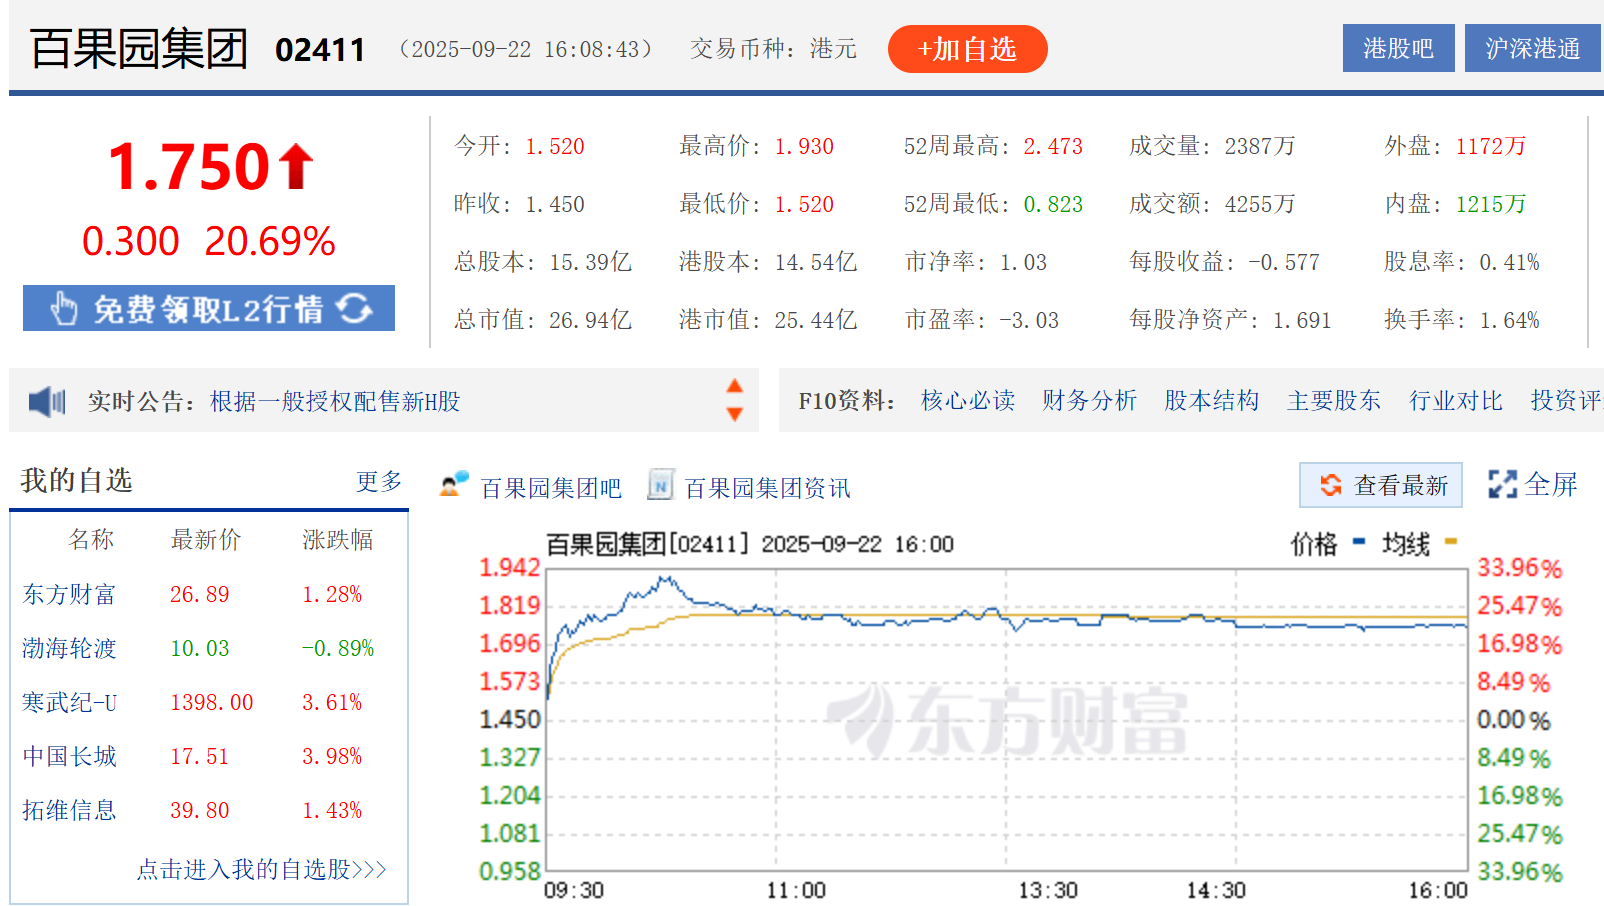The image size is (1604, 906).
Task: Click the 最高价 value 1.930
Action: [x=804, y=147]
